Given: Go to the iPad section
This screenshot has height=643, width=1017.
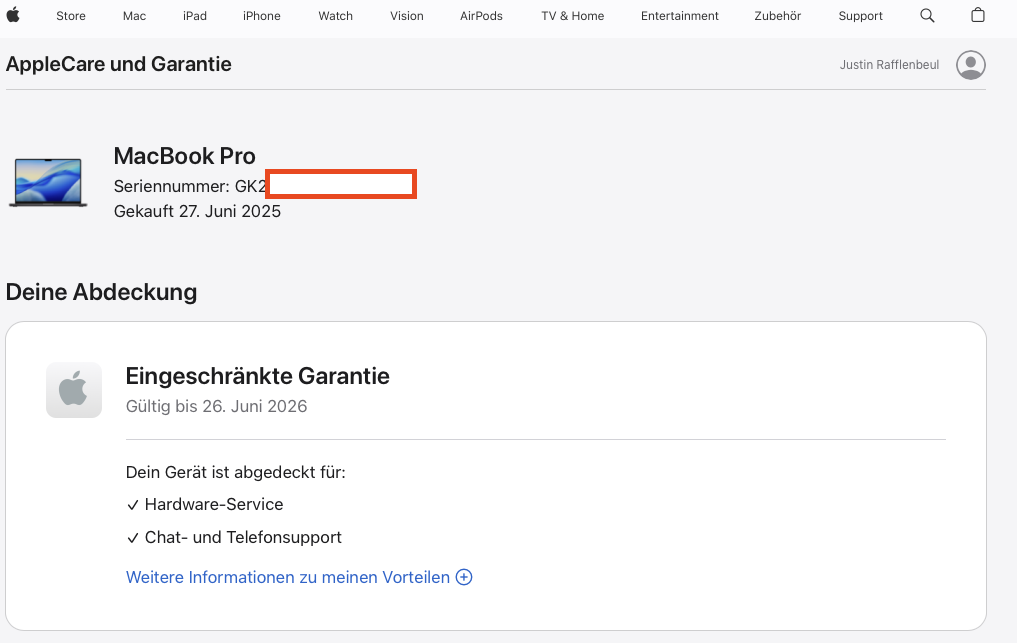Looking at the screenshot, I should [x=195, y=16].
